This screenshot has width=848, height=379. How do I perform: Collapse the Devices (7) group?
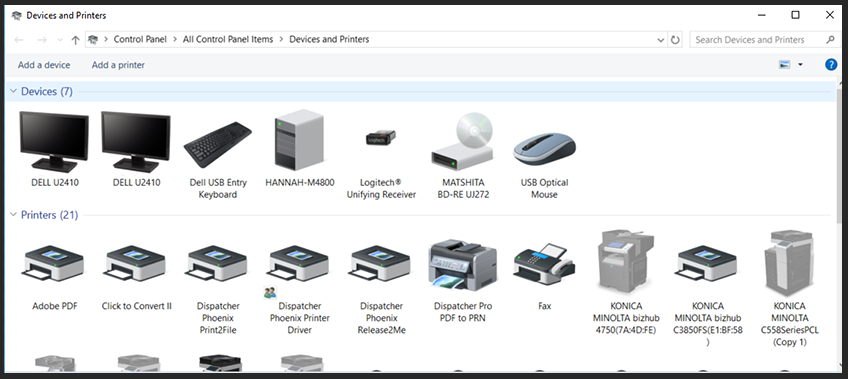click(13, 91)
